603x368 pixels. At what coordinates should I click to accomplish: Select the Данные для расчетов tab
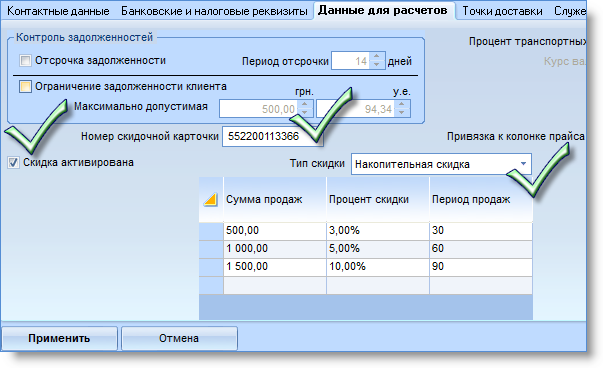point(383,10)
